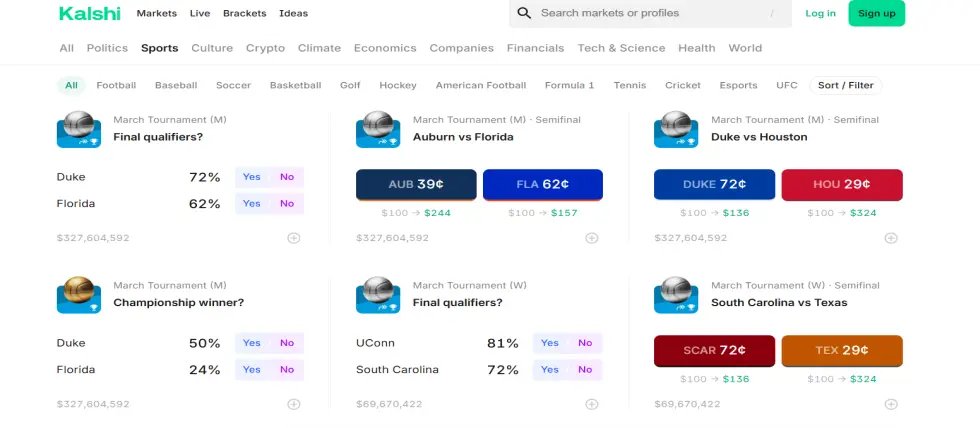
Task: Open the Markets menu
Action: (157, 13)
